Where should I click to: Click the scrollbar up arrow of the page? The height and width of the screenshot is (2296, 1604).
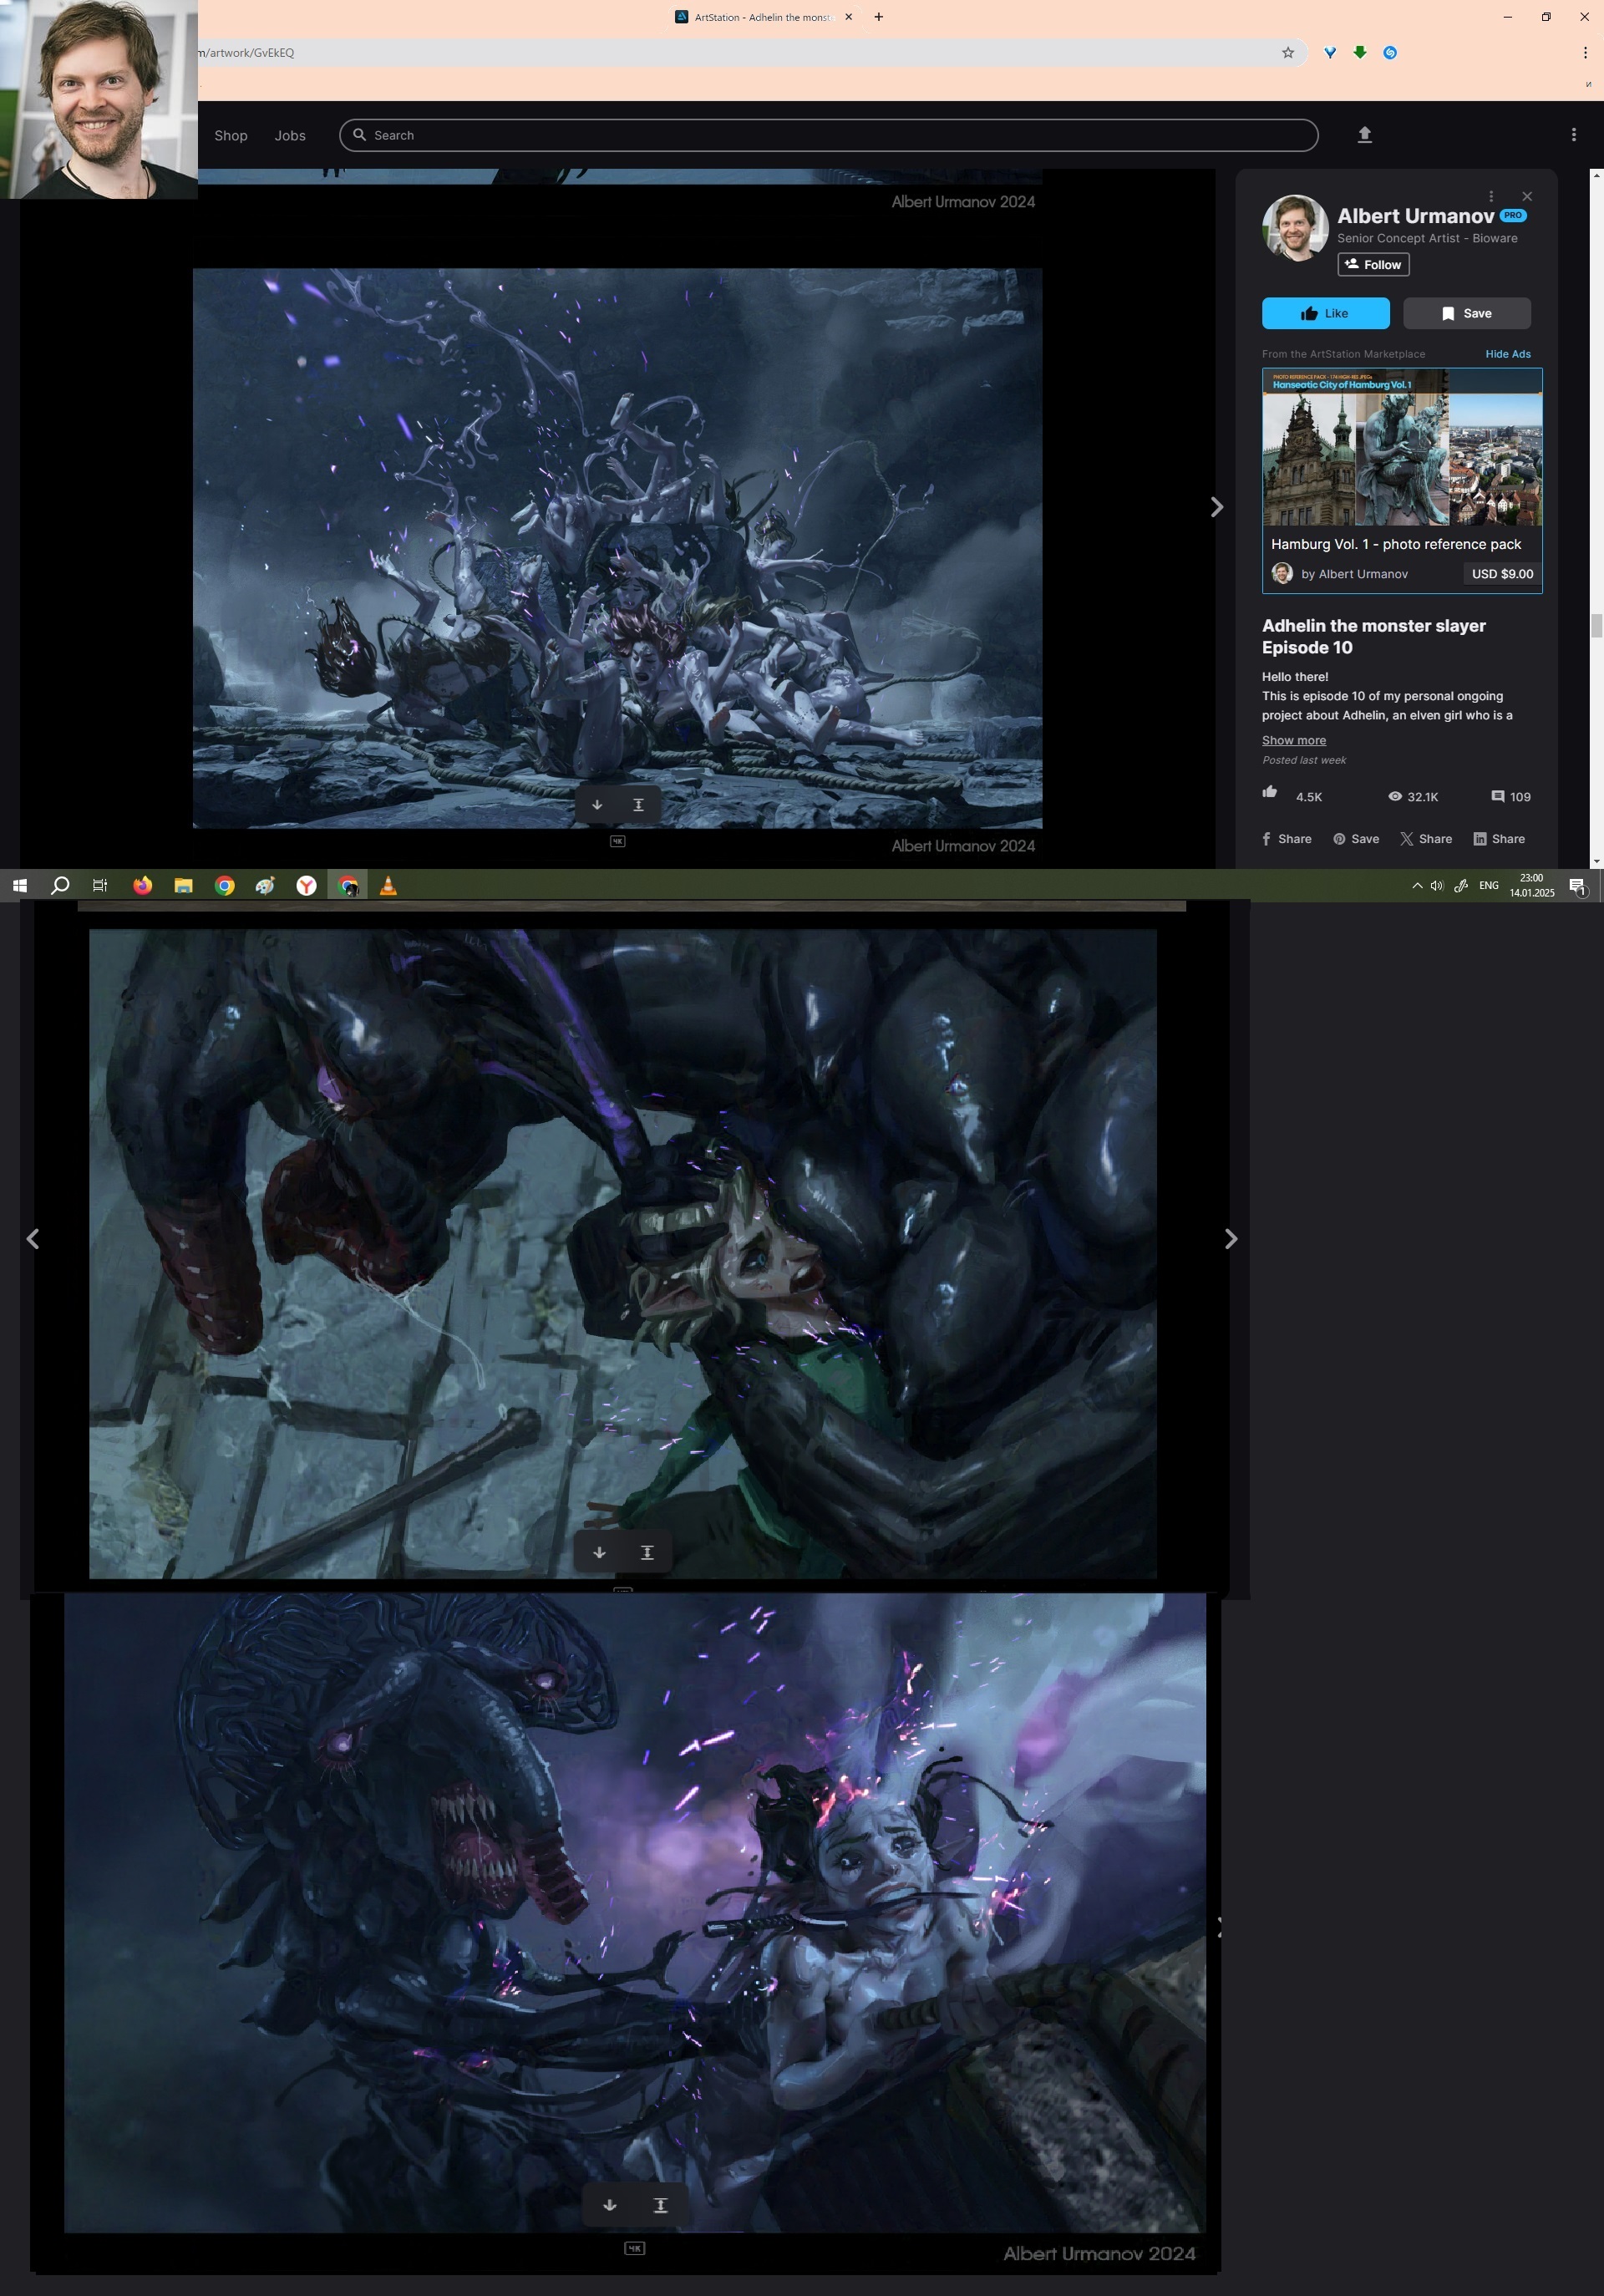(x=1596, y=175)
